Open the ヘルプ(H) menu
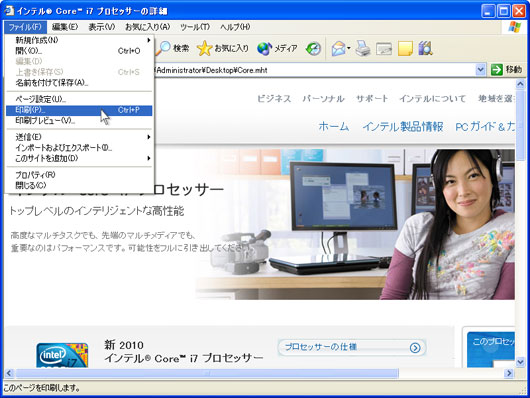The width and height of the screenshot is (530, 398). tap(235, 27)
